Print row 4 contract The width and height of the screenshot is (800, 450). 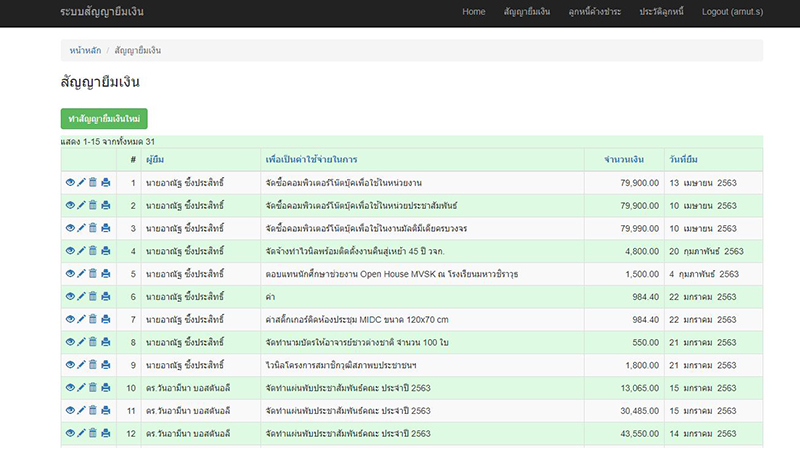point(106,251)
